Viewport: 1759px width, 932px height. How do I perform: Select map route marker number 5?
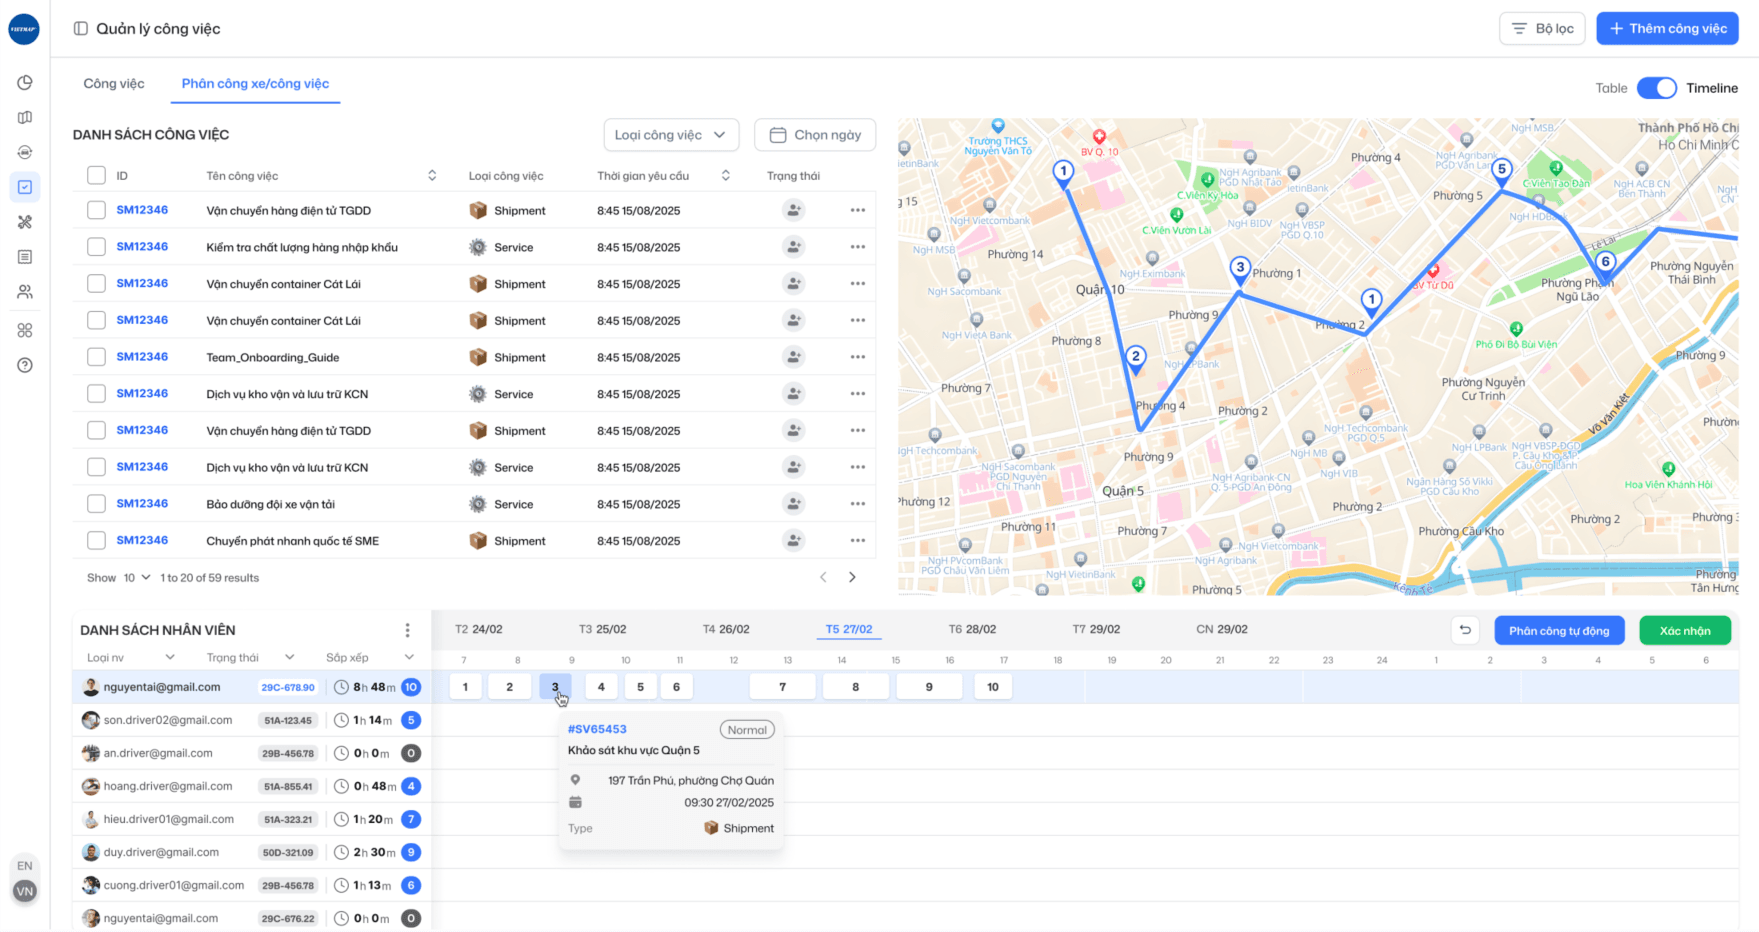[x=1501, y=171]
